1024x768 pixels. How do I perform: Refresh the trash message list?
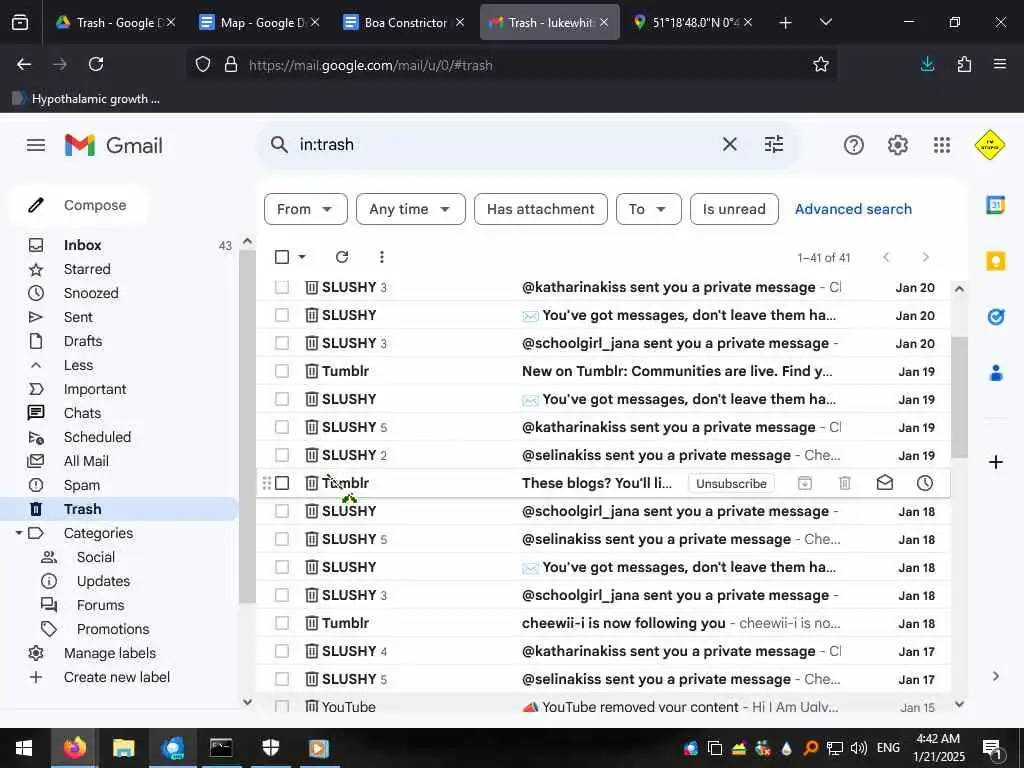pos(342,257)
